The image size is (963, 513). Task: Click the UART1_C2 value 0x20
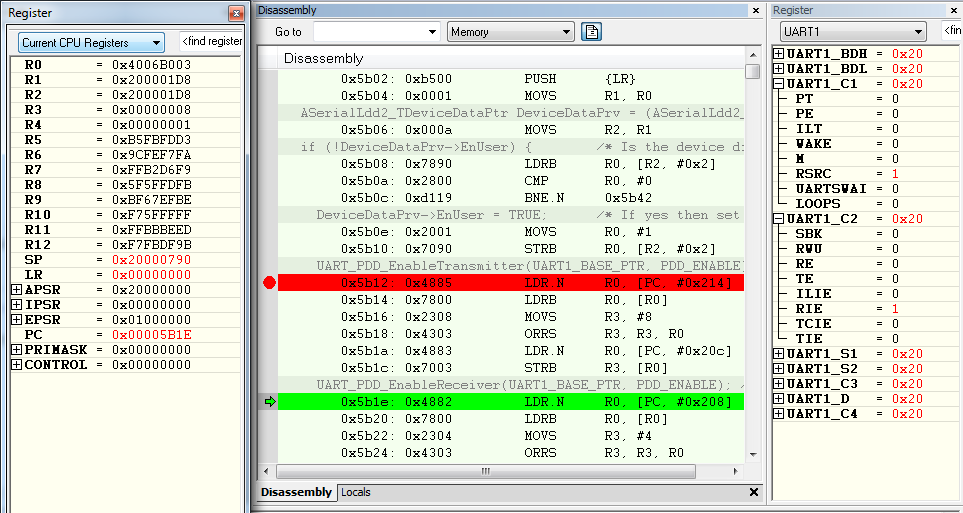click(x=907, y=219)
